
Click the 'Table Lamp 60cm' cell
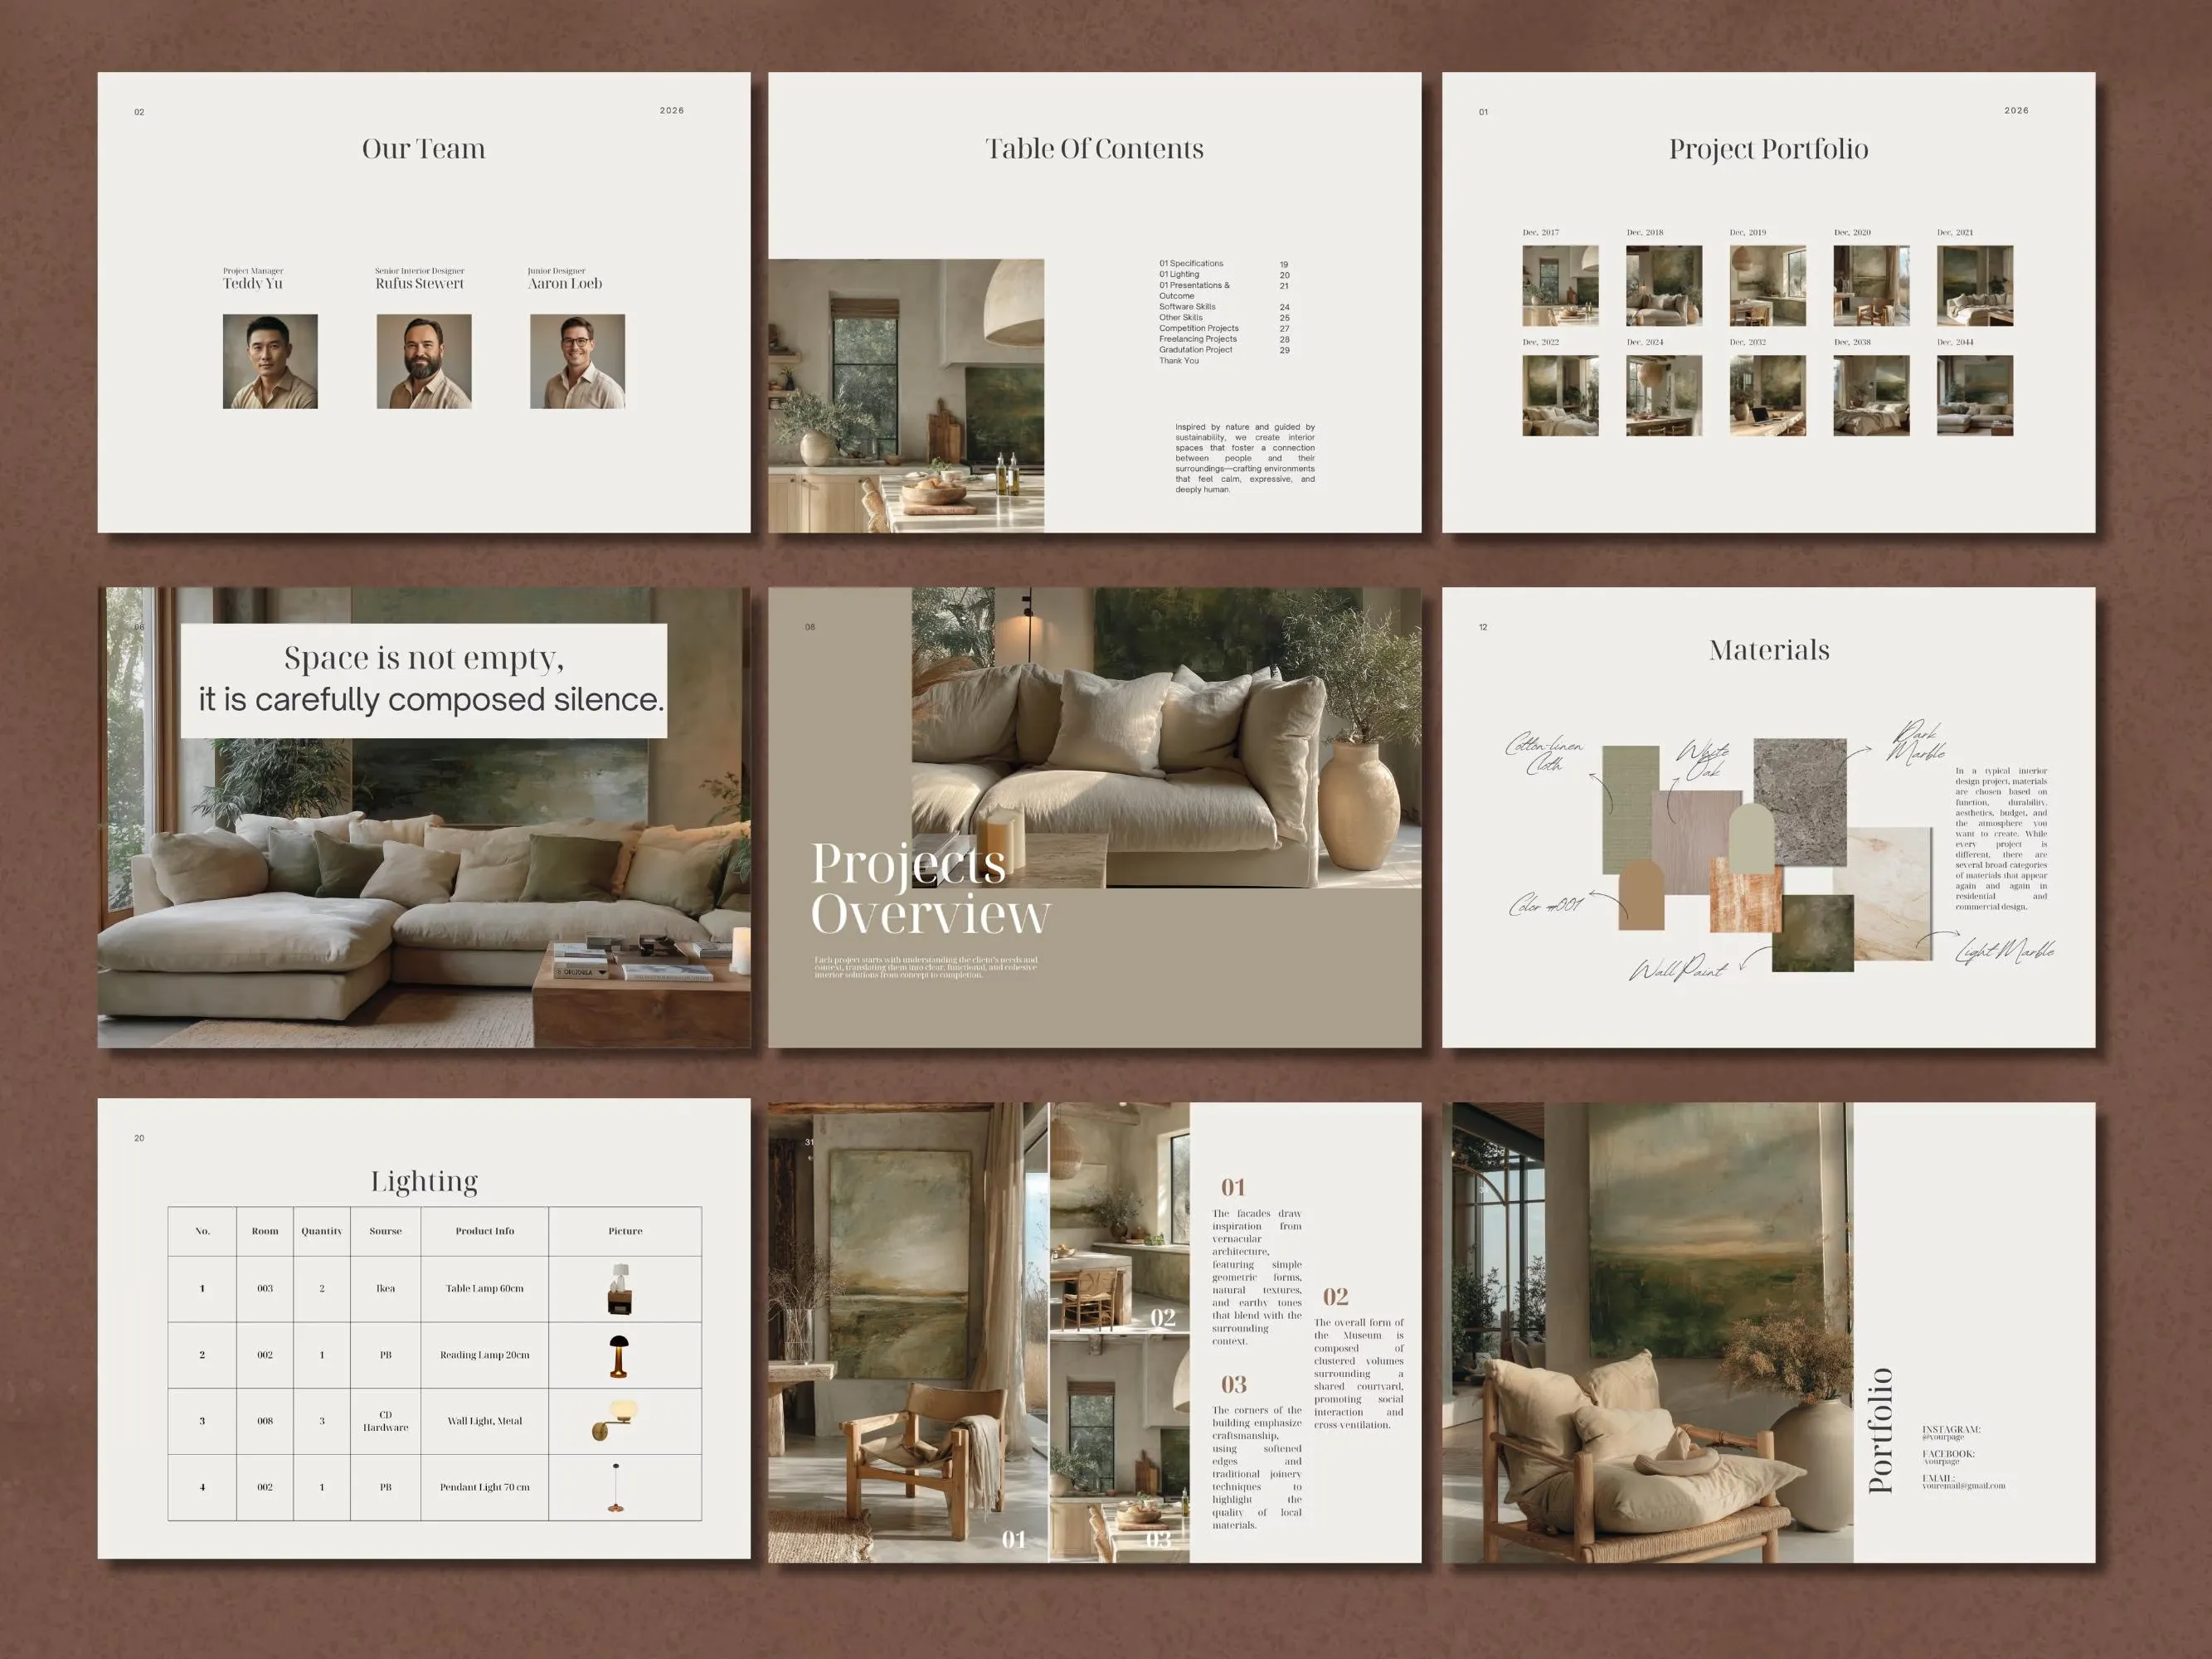tap(484, 1288)
